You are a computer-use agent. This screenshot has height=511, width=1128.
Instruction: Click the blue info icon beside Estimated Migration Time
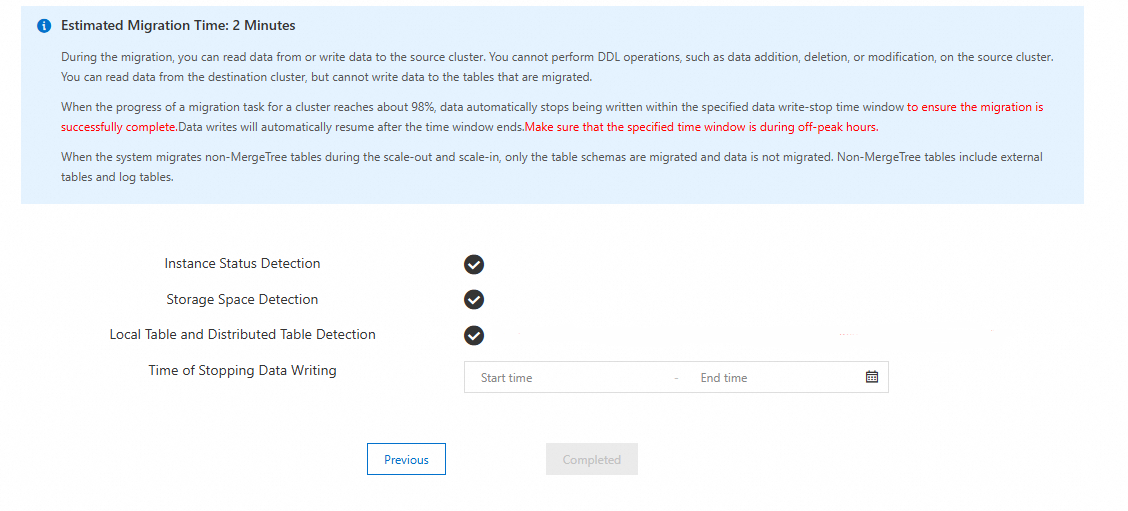click(x=44, y=26)
